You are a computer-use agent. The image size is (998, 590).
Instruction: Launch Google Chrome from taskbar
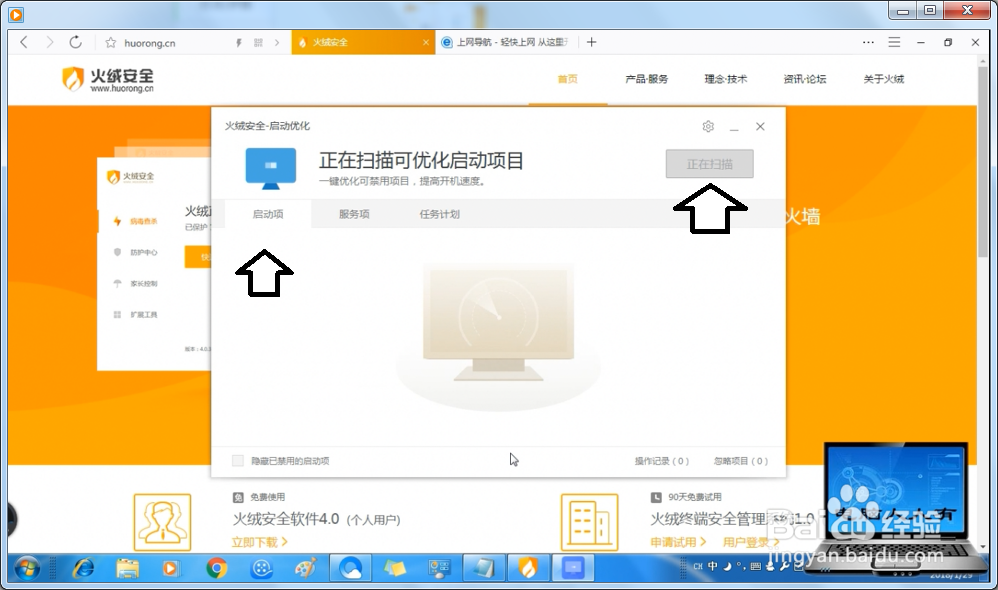[x=216, y=568]
